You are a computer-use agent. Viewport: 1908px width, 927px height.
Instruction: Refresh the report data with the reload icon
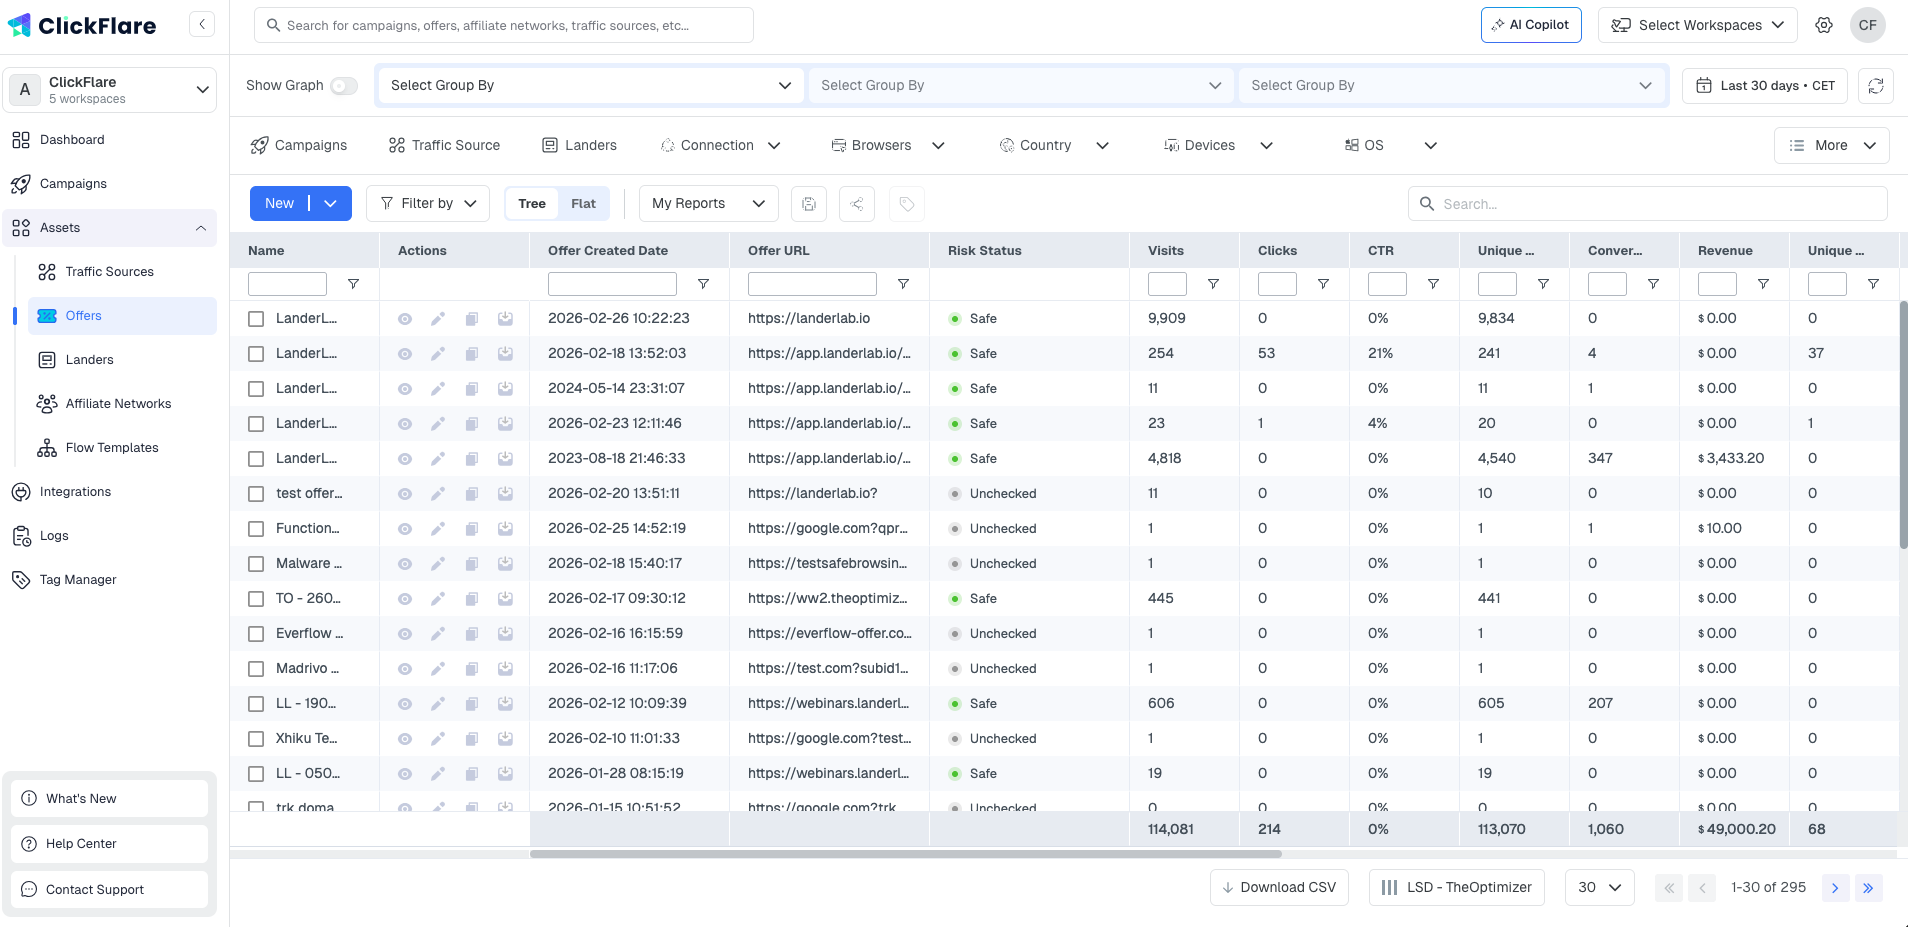pyautogui.click(x=1875, y=86)
